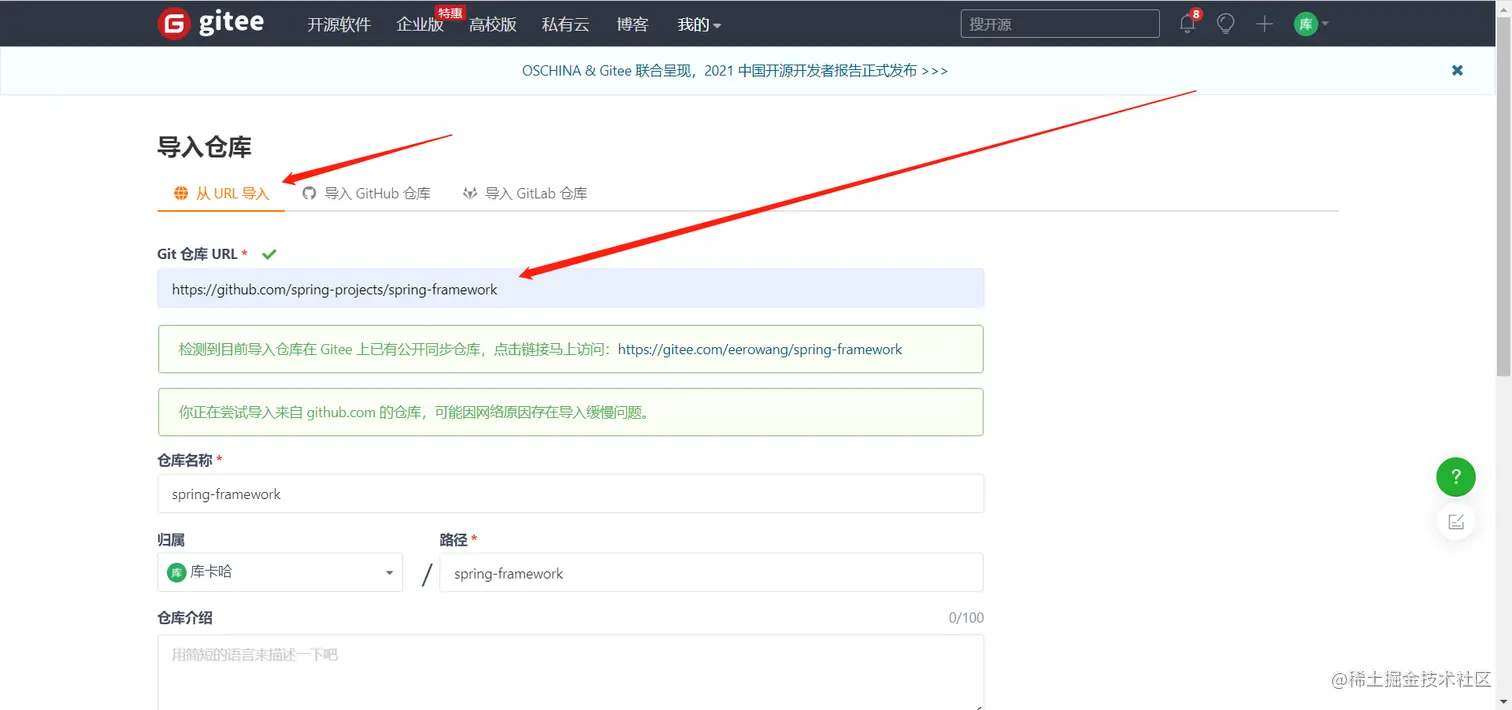1512x710 pixels.
Task: Click the 导入仓库 page heading
Action: 204,147
